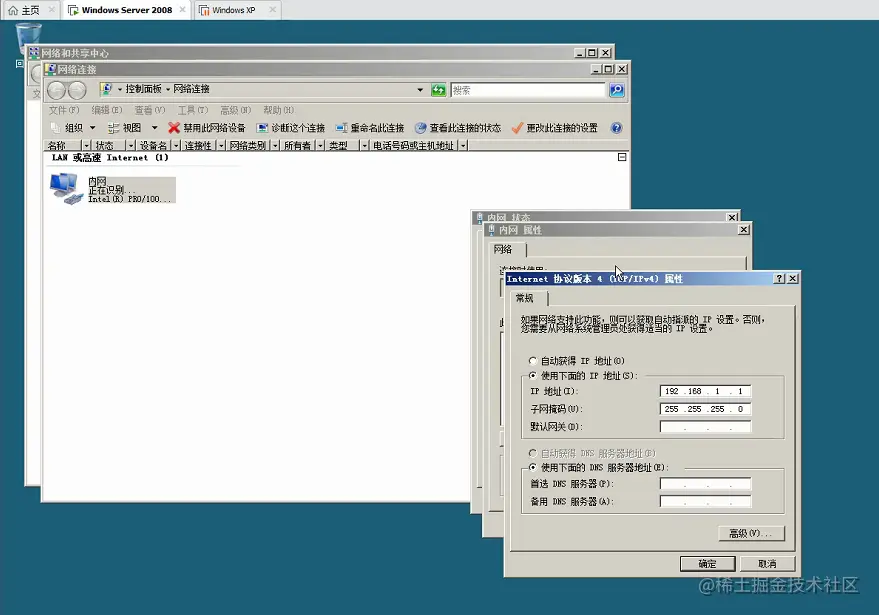Screen dimensions: 879x615
Task: Click the search magnifier icon
Action: coord(617,90)
